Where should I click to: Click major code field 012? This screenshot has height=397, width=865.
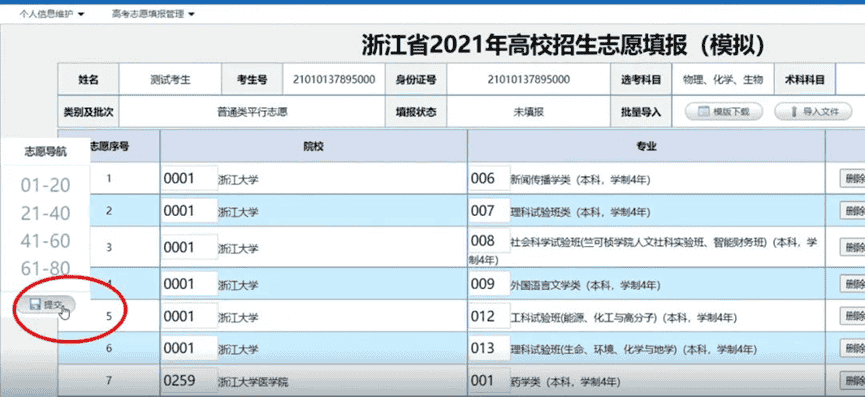pos(489,316)
